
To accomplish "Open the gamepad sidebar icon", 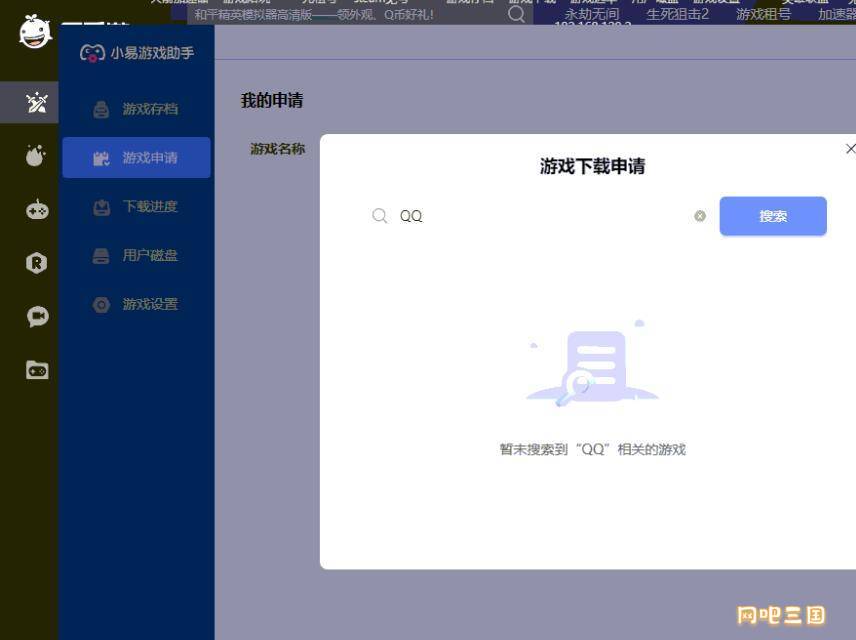I will pyautogui.click(x=37, y=210).
